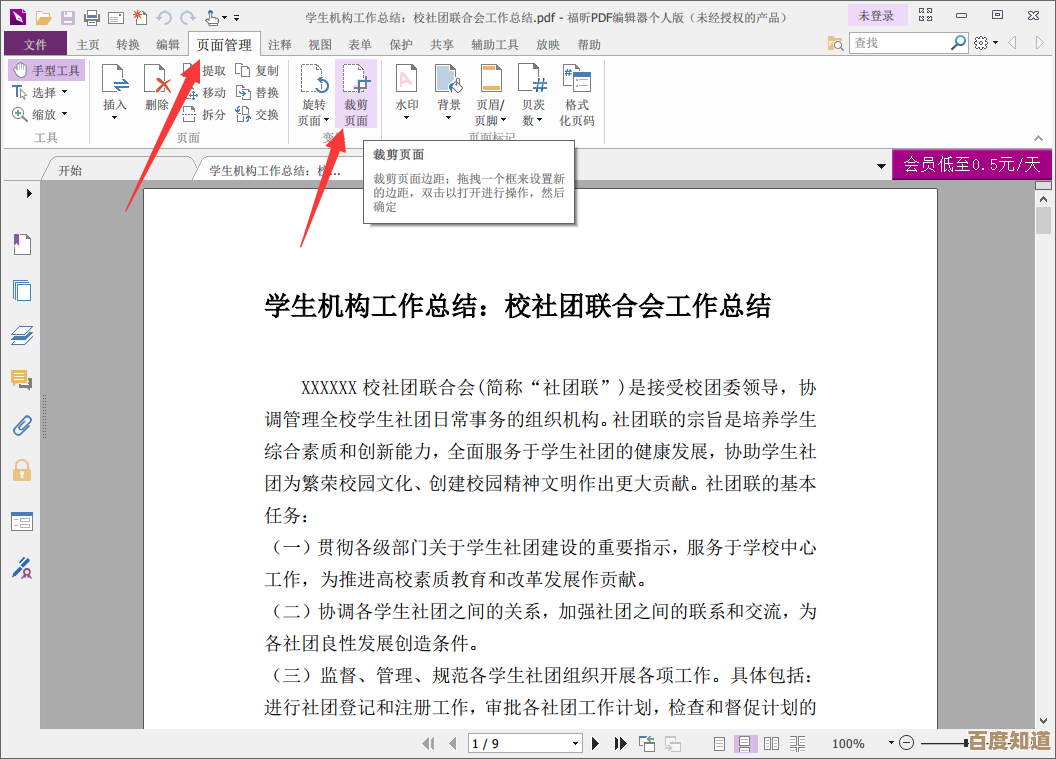Open the Bookmarks panel in left sidebar
This screenshot has width=1056, height=759.
(22, 244)
